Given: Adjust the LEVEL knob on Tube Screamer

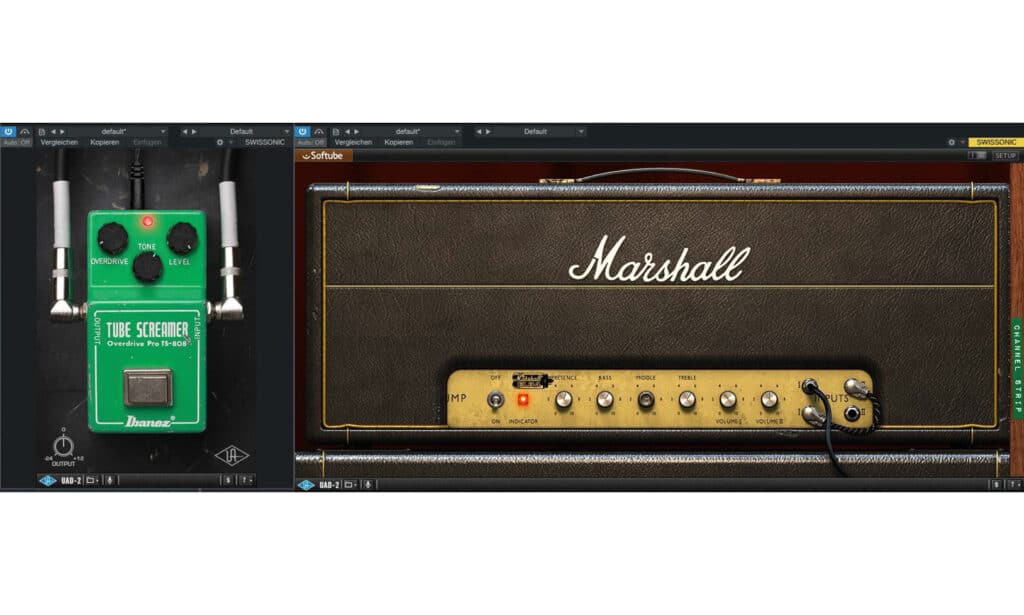Looking at the screenshot, I should click(182, 238).
